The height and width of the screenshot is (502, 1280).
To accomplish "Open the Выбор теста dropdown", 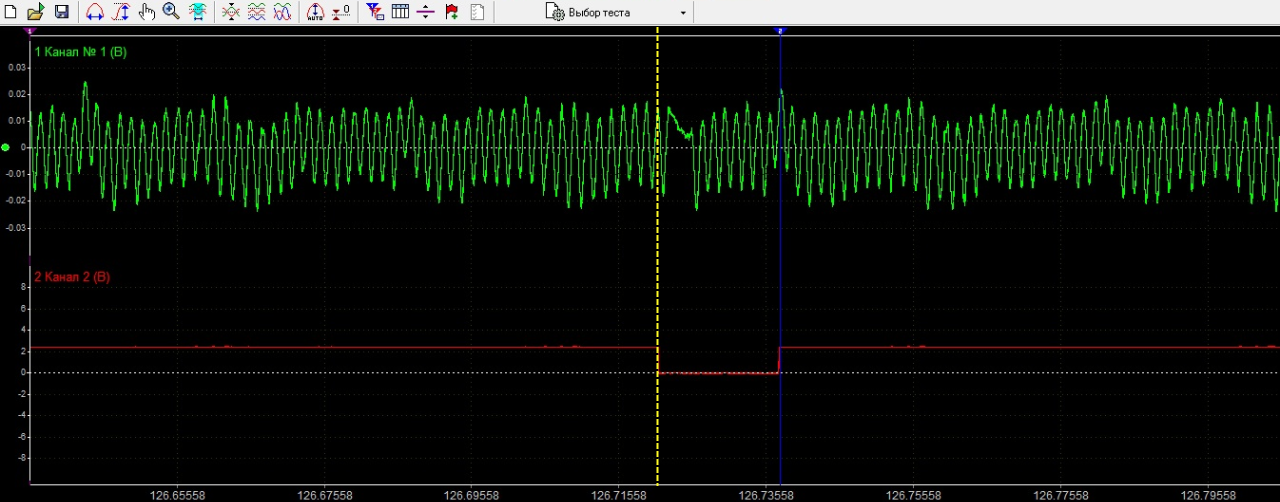I will click(618, 12).
